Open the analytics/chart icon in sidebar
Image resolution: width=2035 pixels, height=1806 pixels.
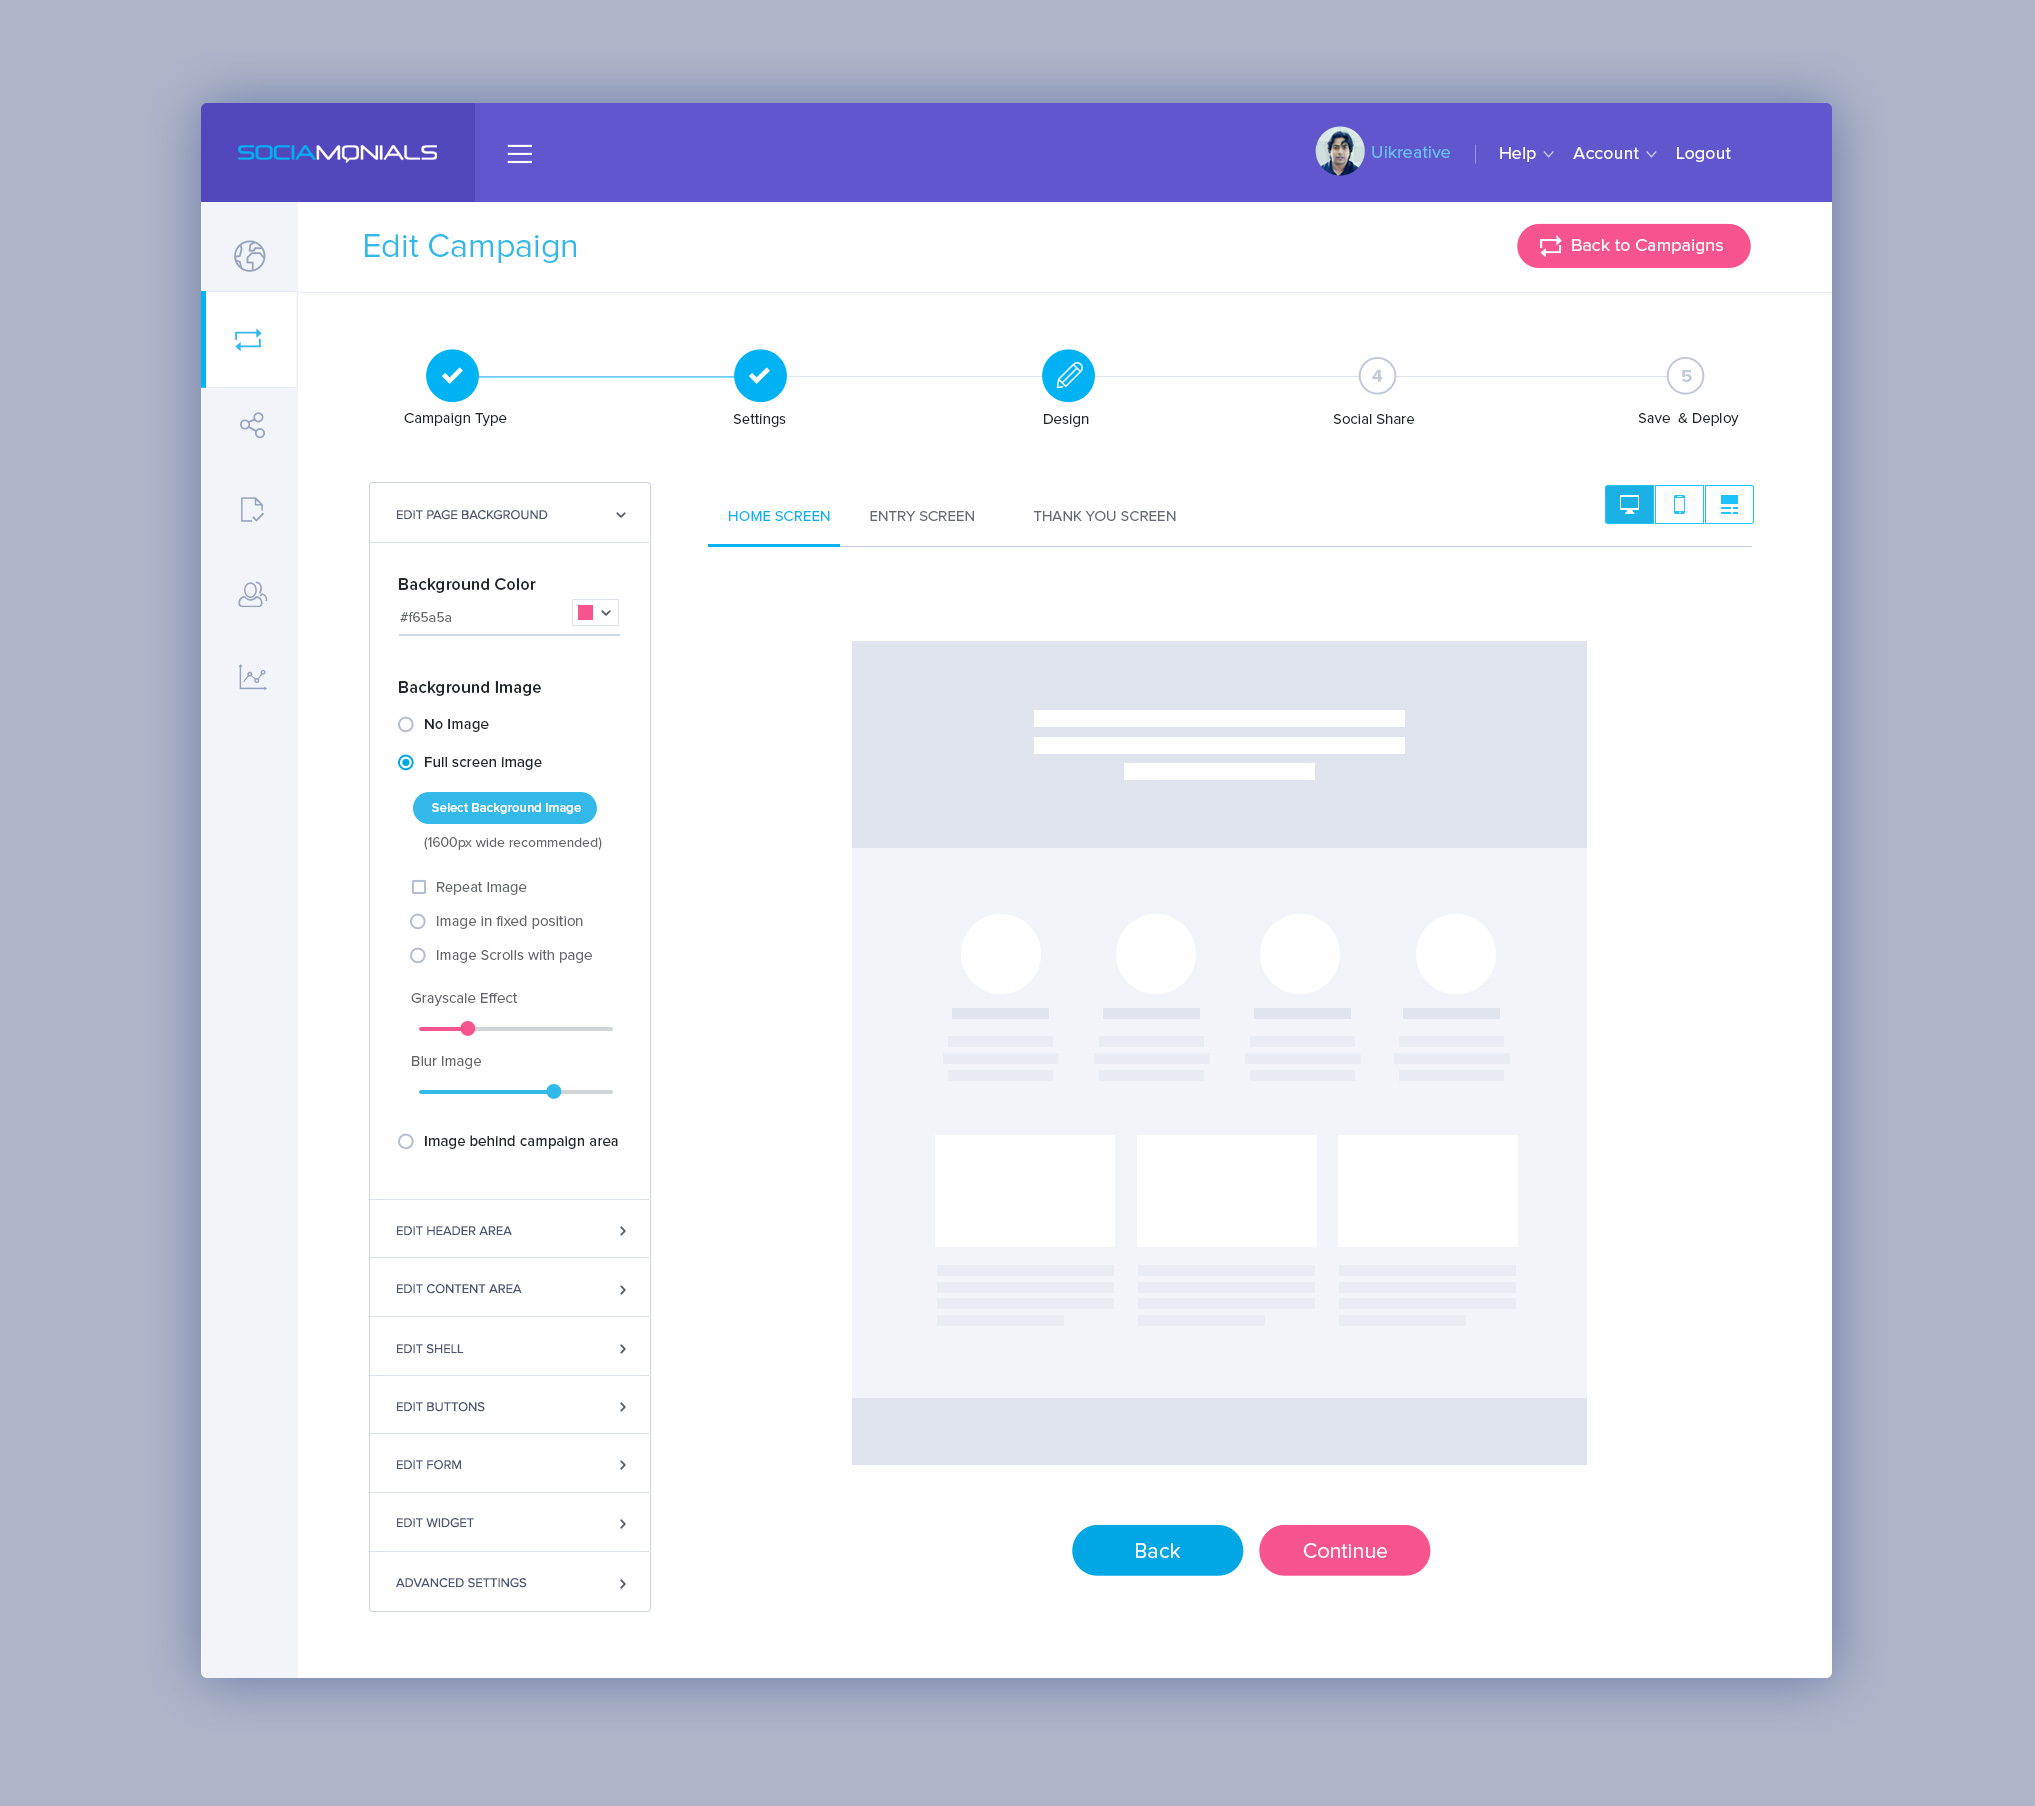point(253,676)
